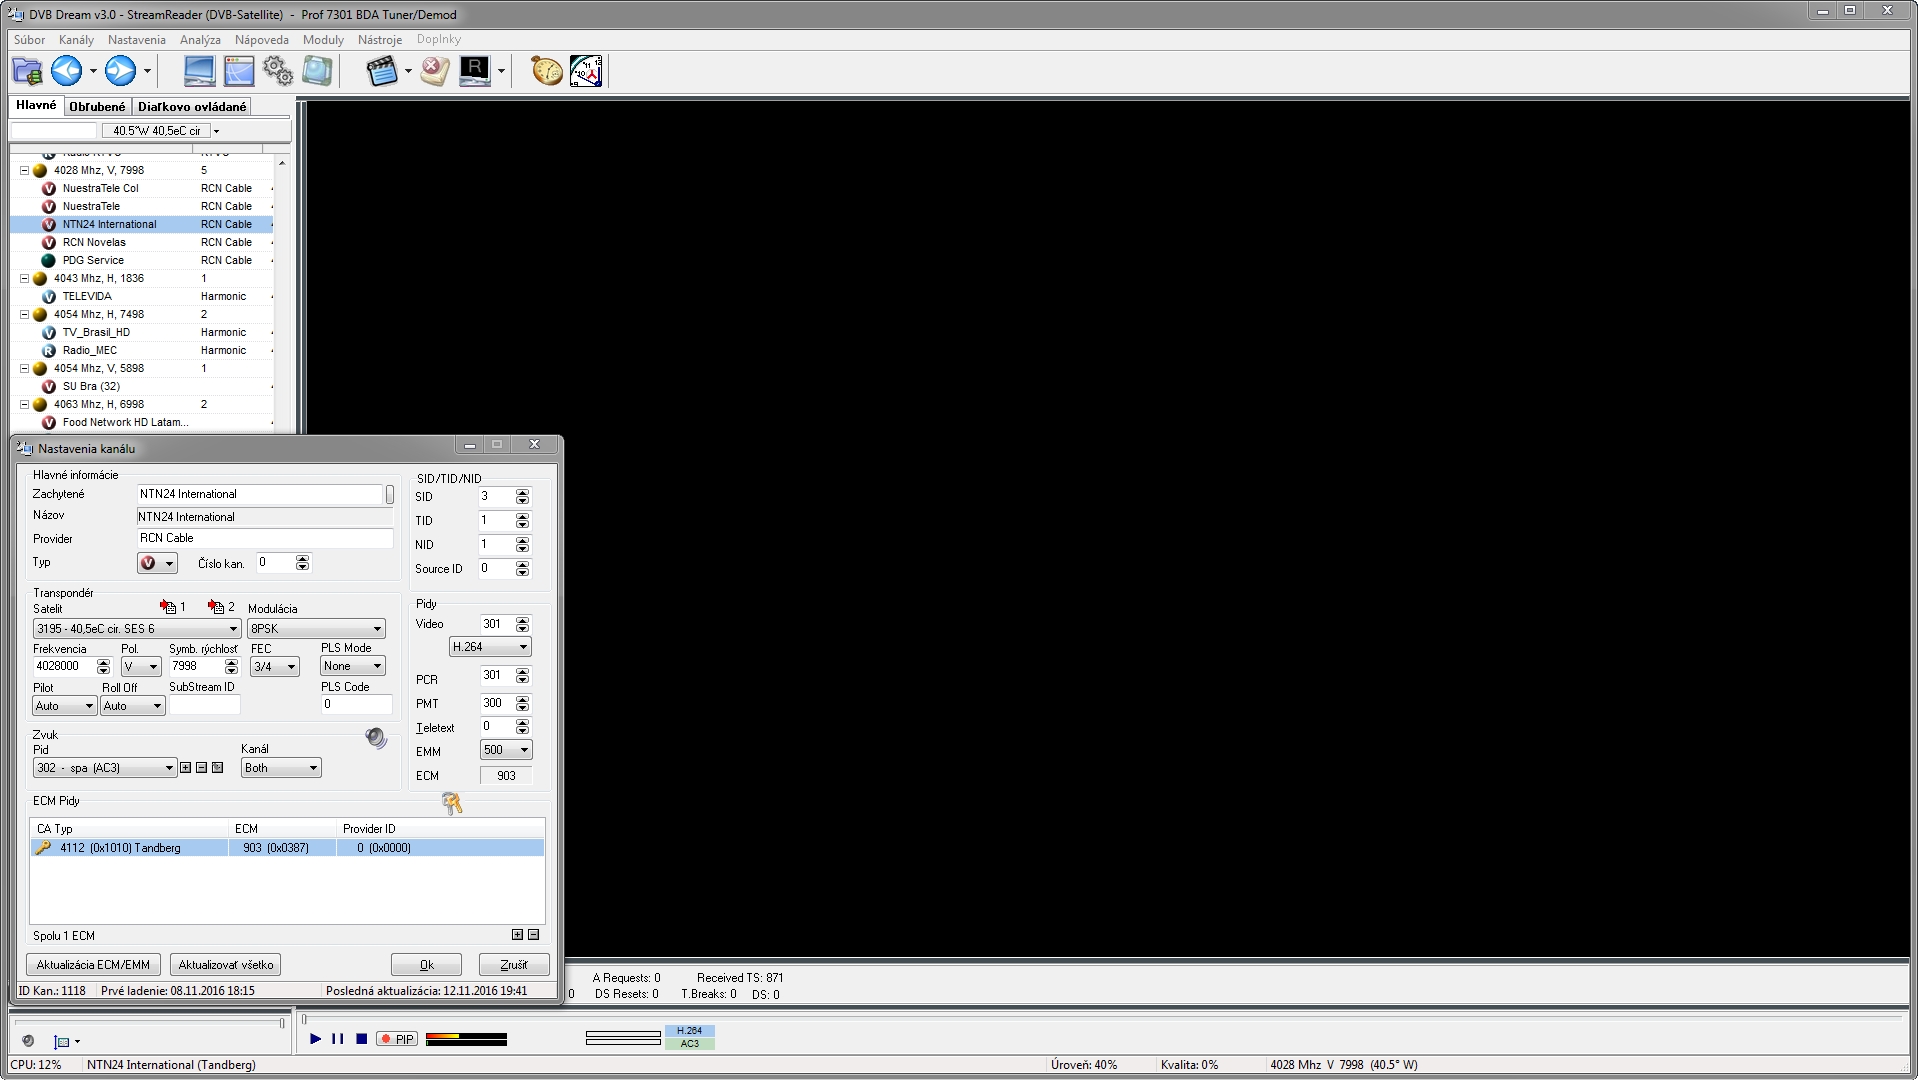This screenshot has width=1918, height=1080.
Task: Open the signal graph window icon
Action: click(x=239, y=71)
